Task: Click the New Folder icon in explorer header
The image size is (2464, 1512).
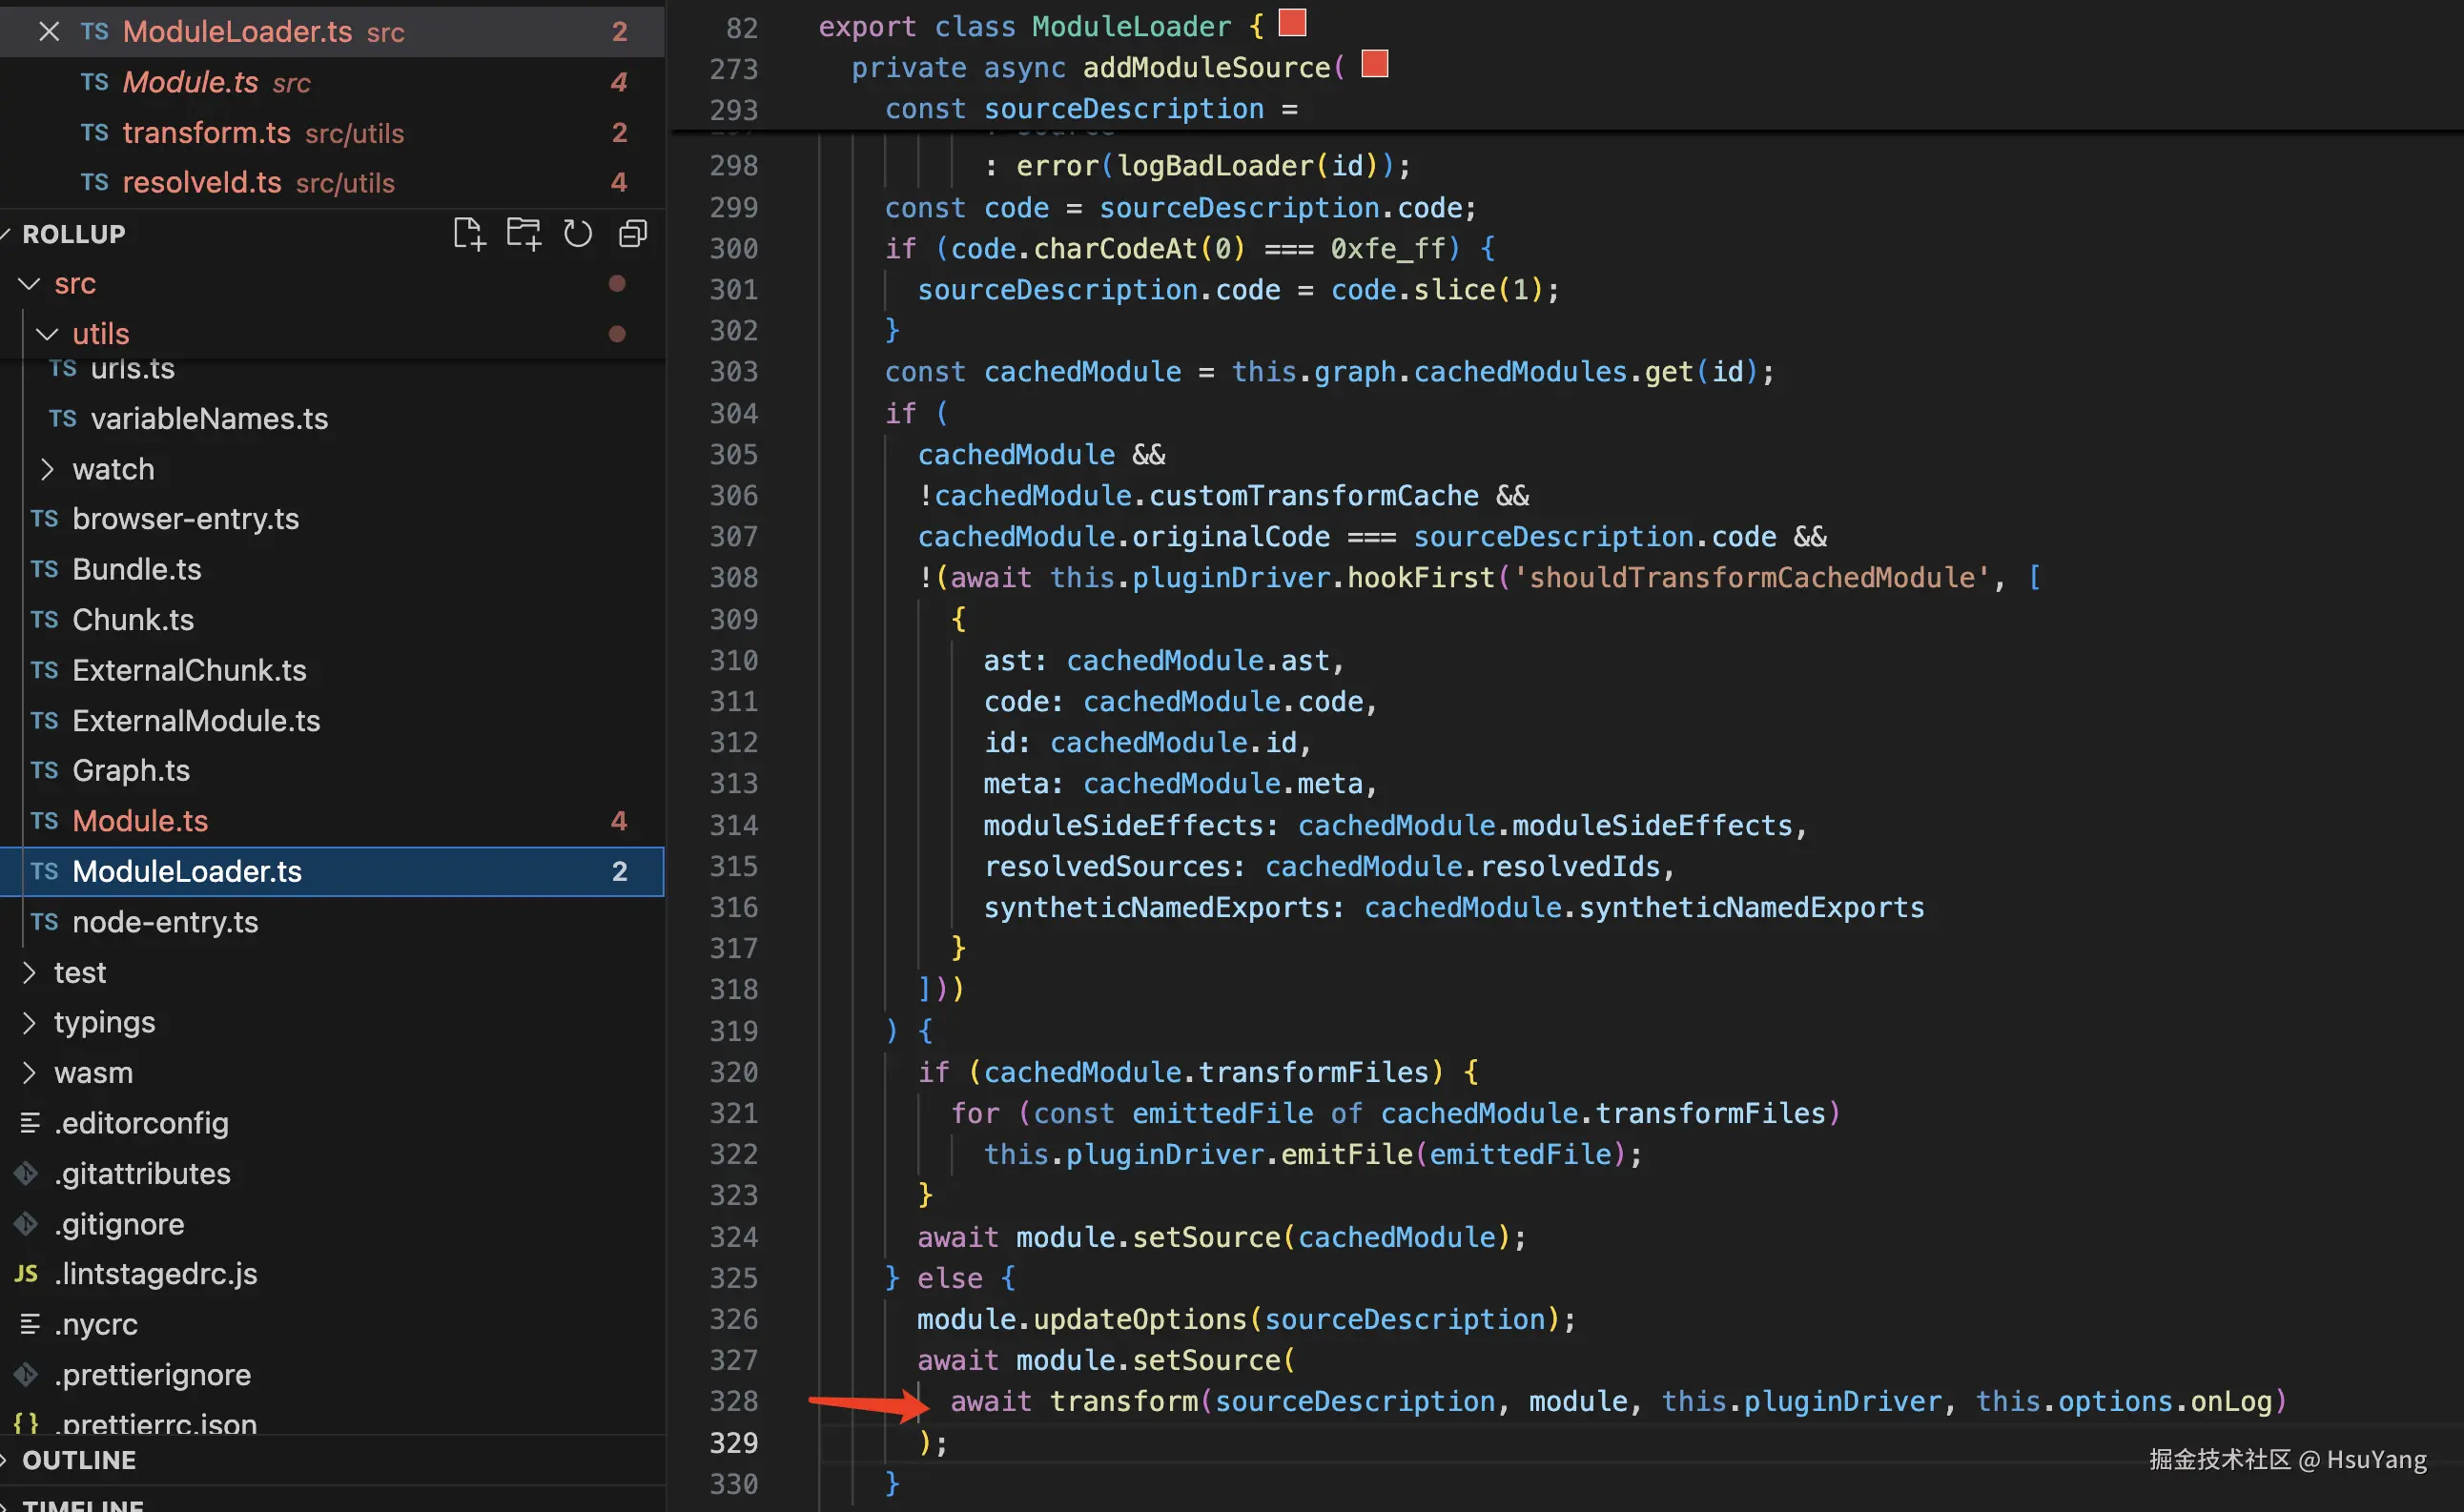Action: click(x=523, y=234)
